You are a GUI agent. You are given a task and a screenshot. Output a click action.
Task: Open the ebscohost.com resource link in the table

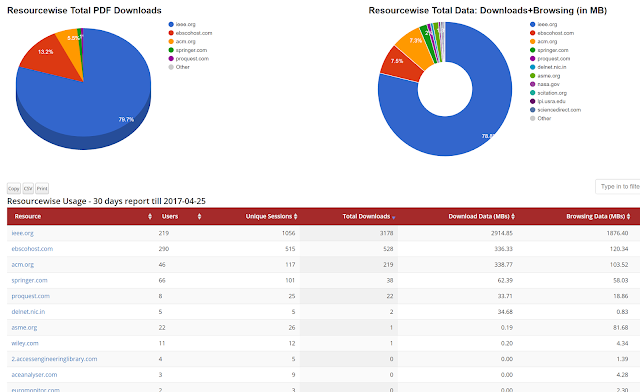32,249
